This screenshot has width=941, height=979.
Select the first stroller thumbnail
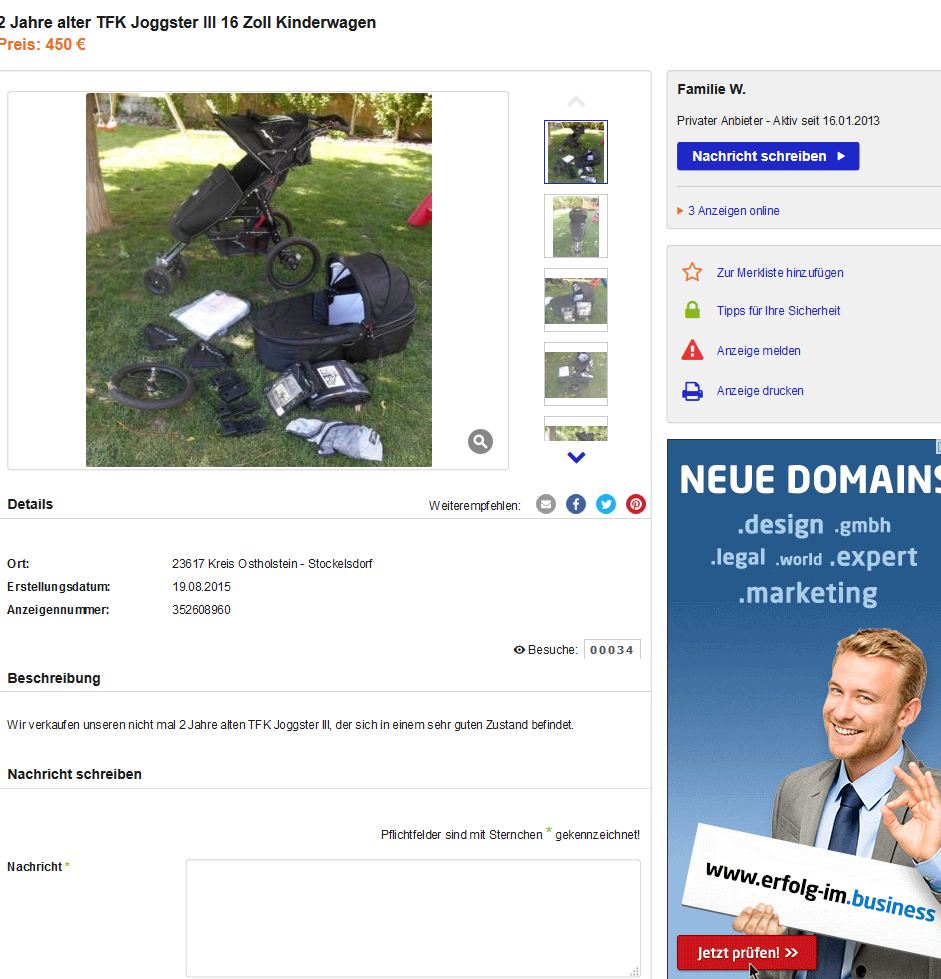point(576,152)
